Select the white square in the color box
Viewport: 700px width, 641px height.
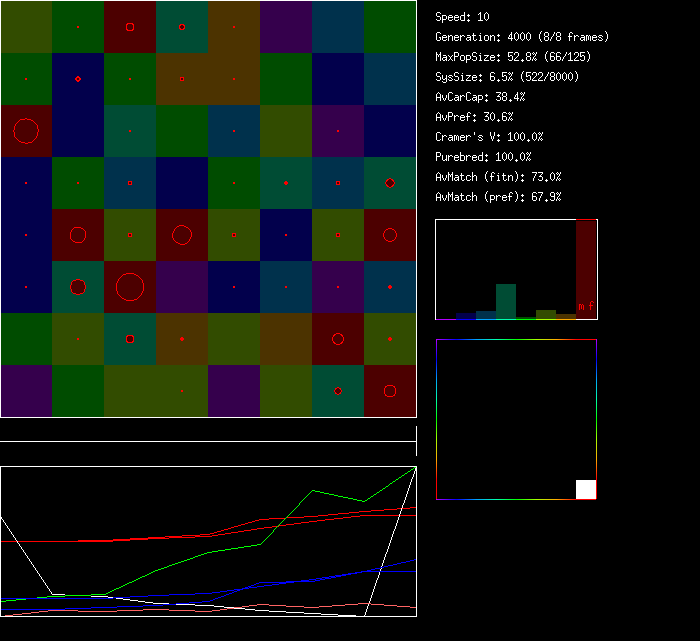pyautogui.click(x=586, y=489)
